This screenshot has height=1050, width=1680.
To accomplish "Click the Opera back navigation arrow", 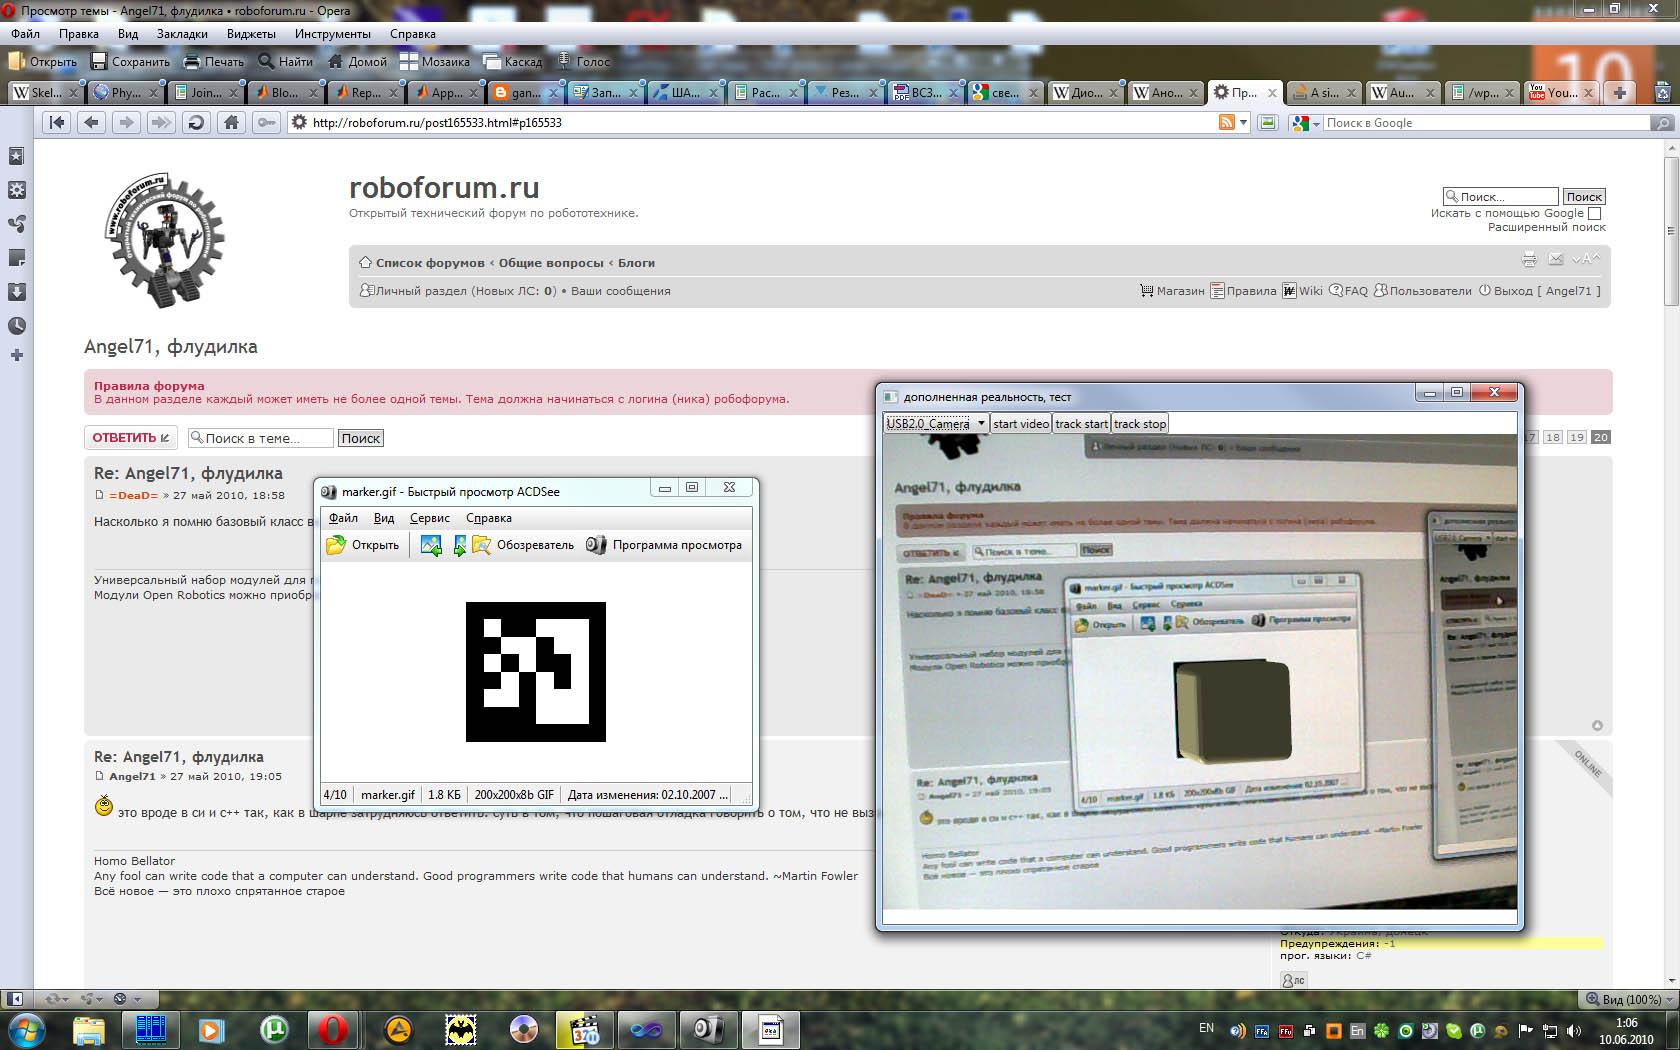I will click(92, 122).
